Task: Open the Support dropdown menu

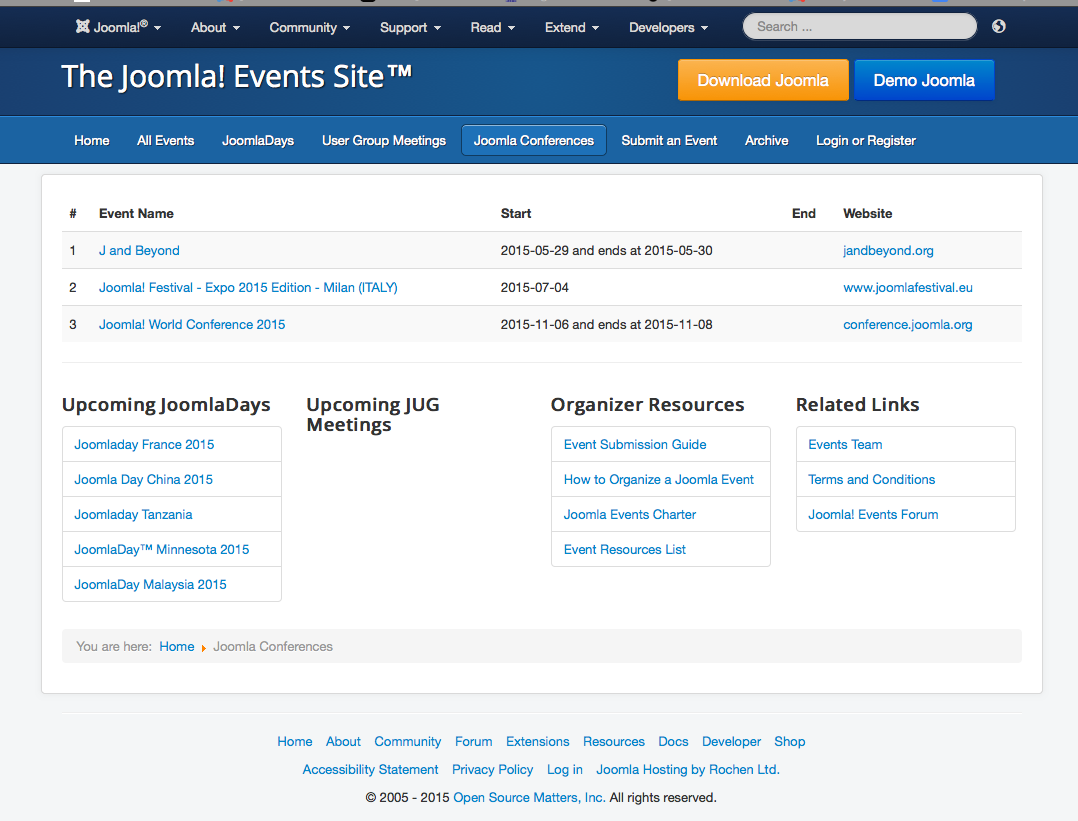Action: pyautogui.click(x=410, y=28)
